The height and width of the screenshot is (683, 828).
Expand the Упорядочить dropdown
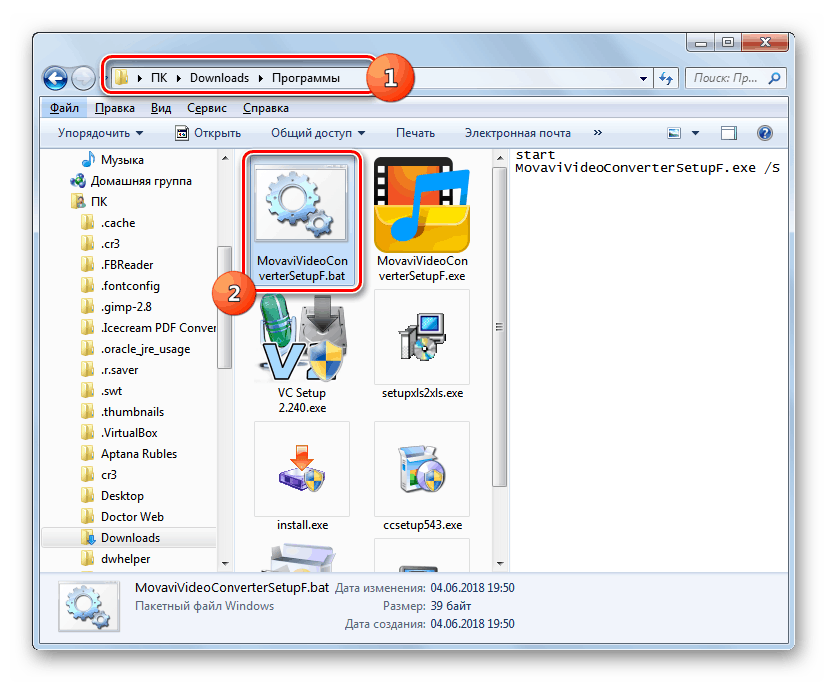point(100,133)
